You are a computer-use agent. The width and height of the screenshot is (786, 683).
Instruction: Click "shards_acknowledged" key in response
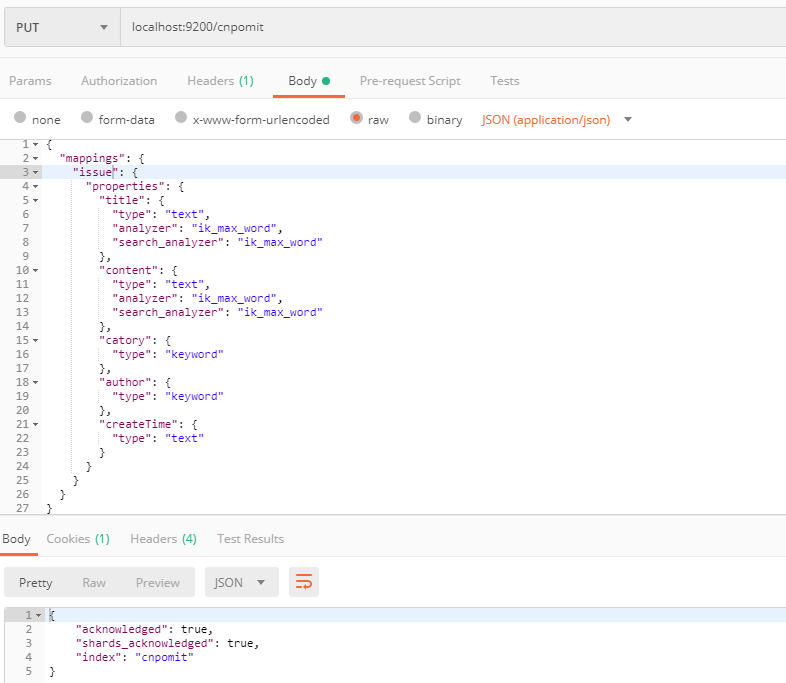(145, 643)
